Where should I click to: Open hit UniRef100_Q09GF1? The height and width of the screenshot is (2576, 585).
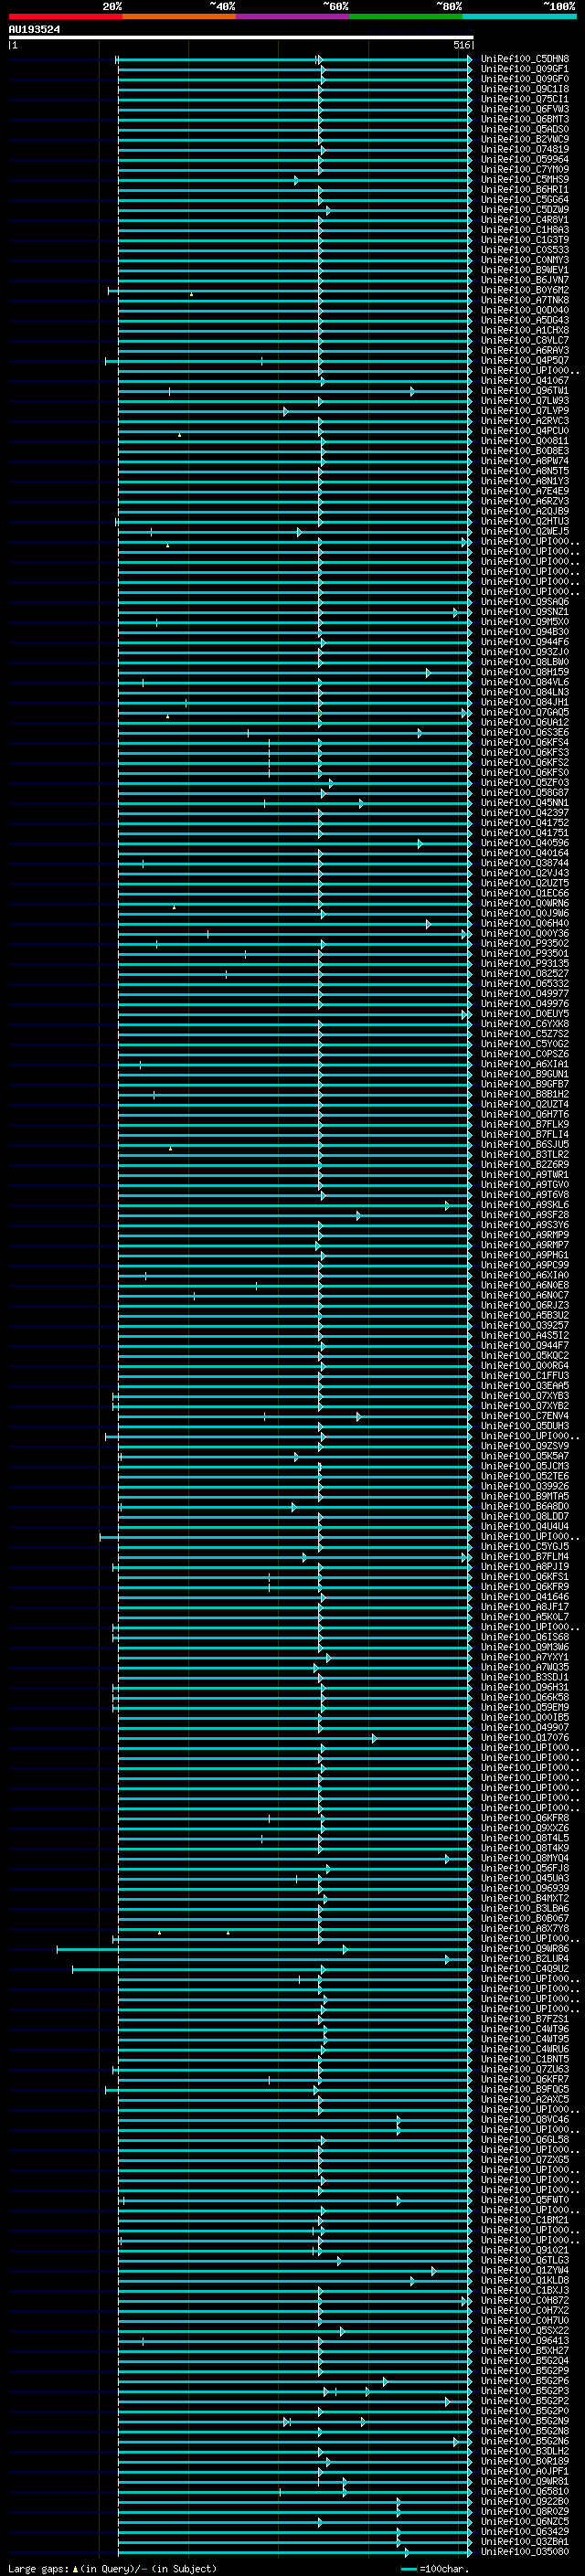point(525,69)
